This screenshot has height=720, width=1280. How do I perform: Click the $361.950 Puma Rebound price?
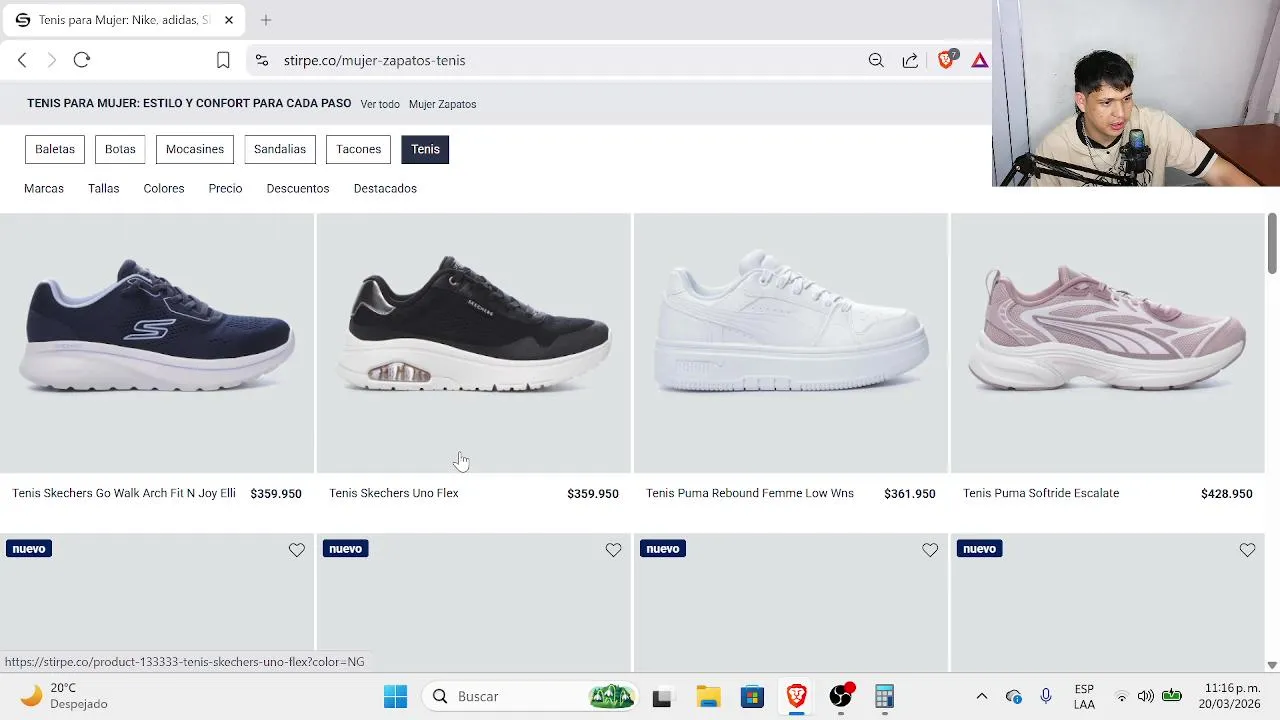click(x=910, y=494)
